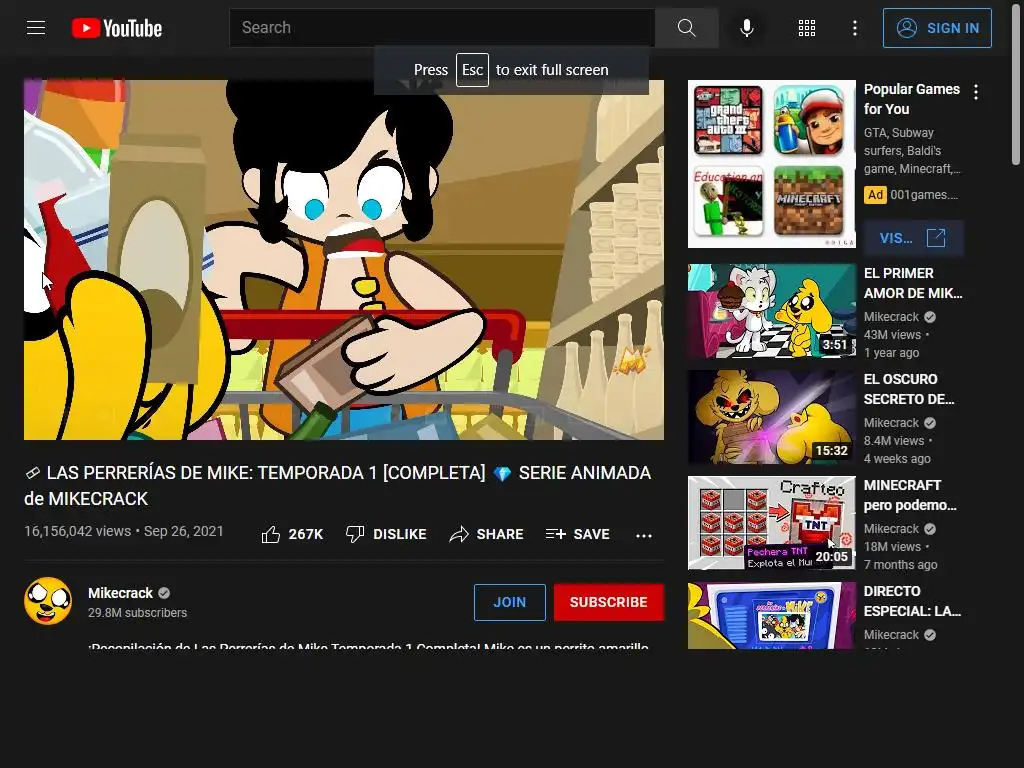This screenshot has width=1024, height=768.
Task: Open more actions ellipsis under video
Action: (x=644, y=536)
